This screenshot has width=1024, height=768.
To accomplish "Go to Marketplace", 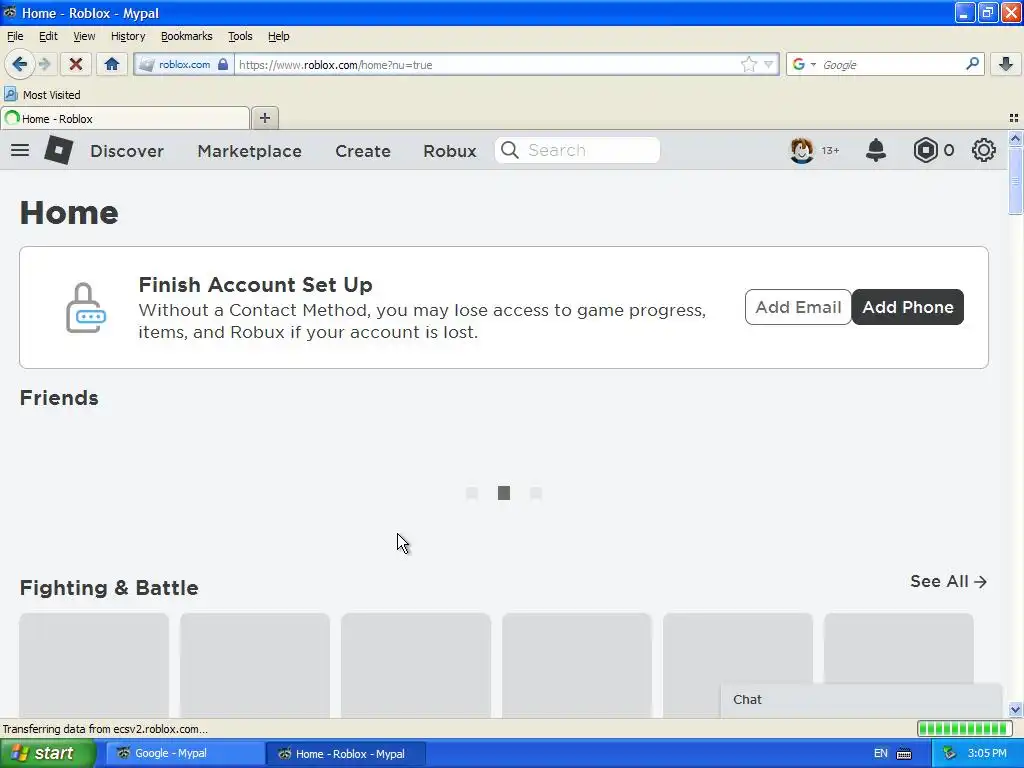I will coord(249,151).
